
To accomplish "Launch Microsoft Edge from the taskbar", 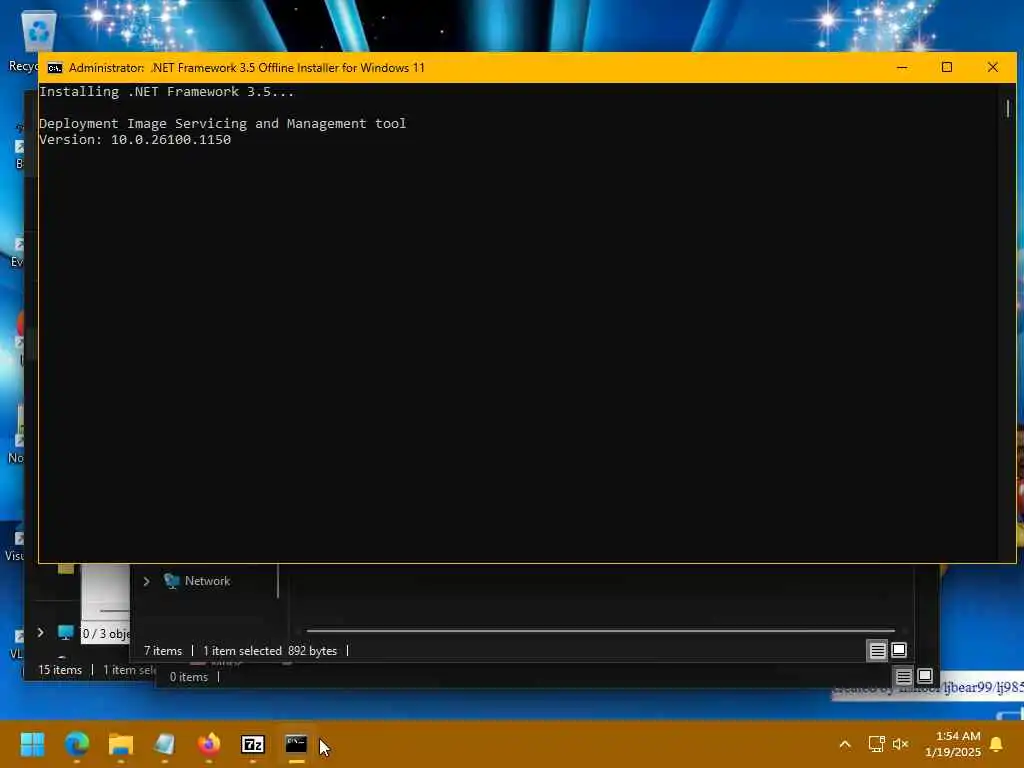I will [76, 744].
